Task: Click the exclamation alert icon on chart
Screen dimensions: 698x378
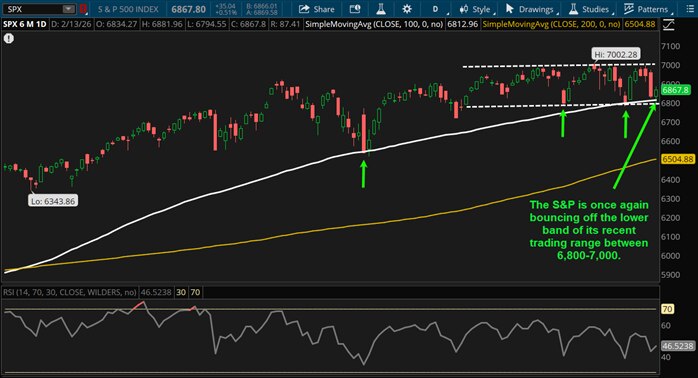Action: point(9,39)
